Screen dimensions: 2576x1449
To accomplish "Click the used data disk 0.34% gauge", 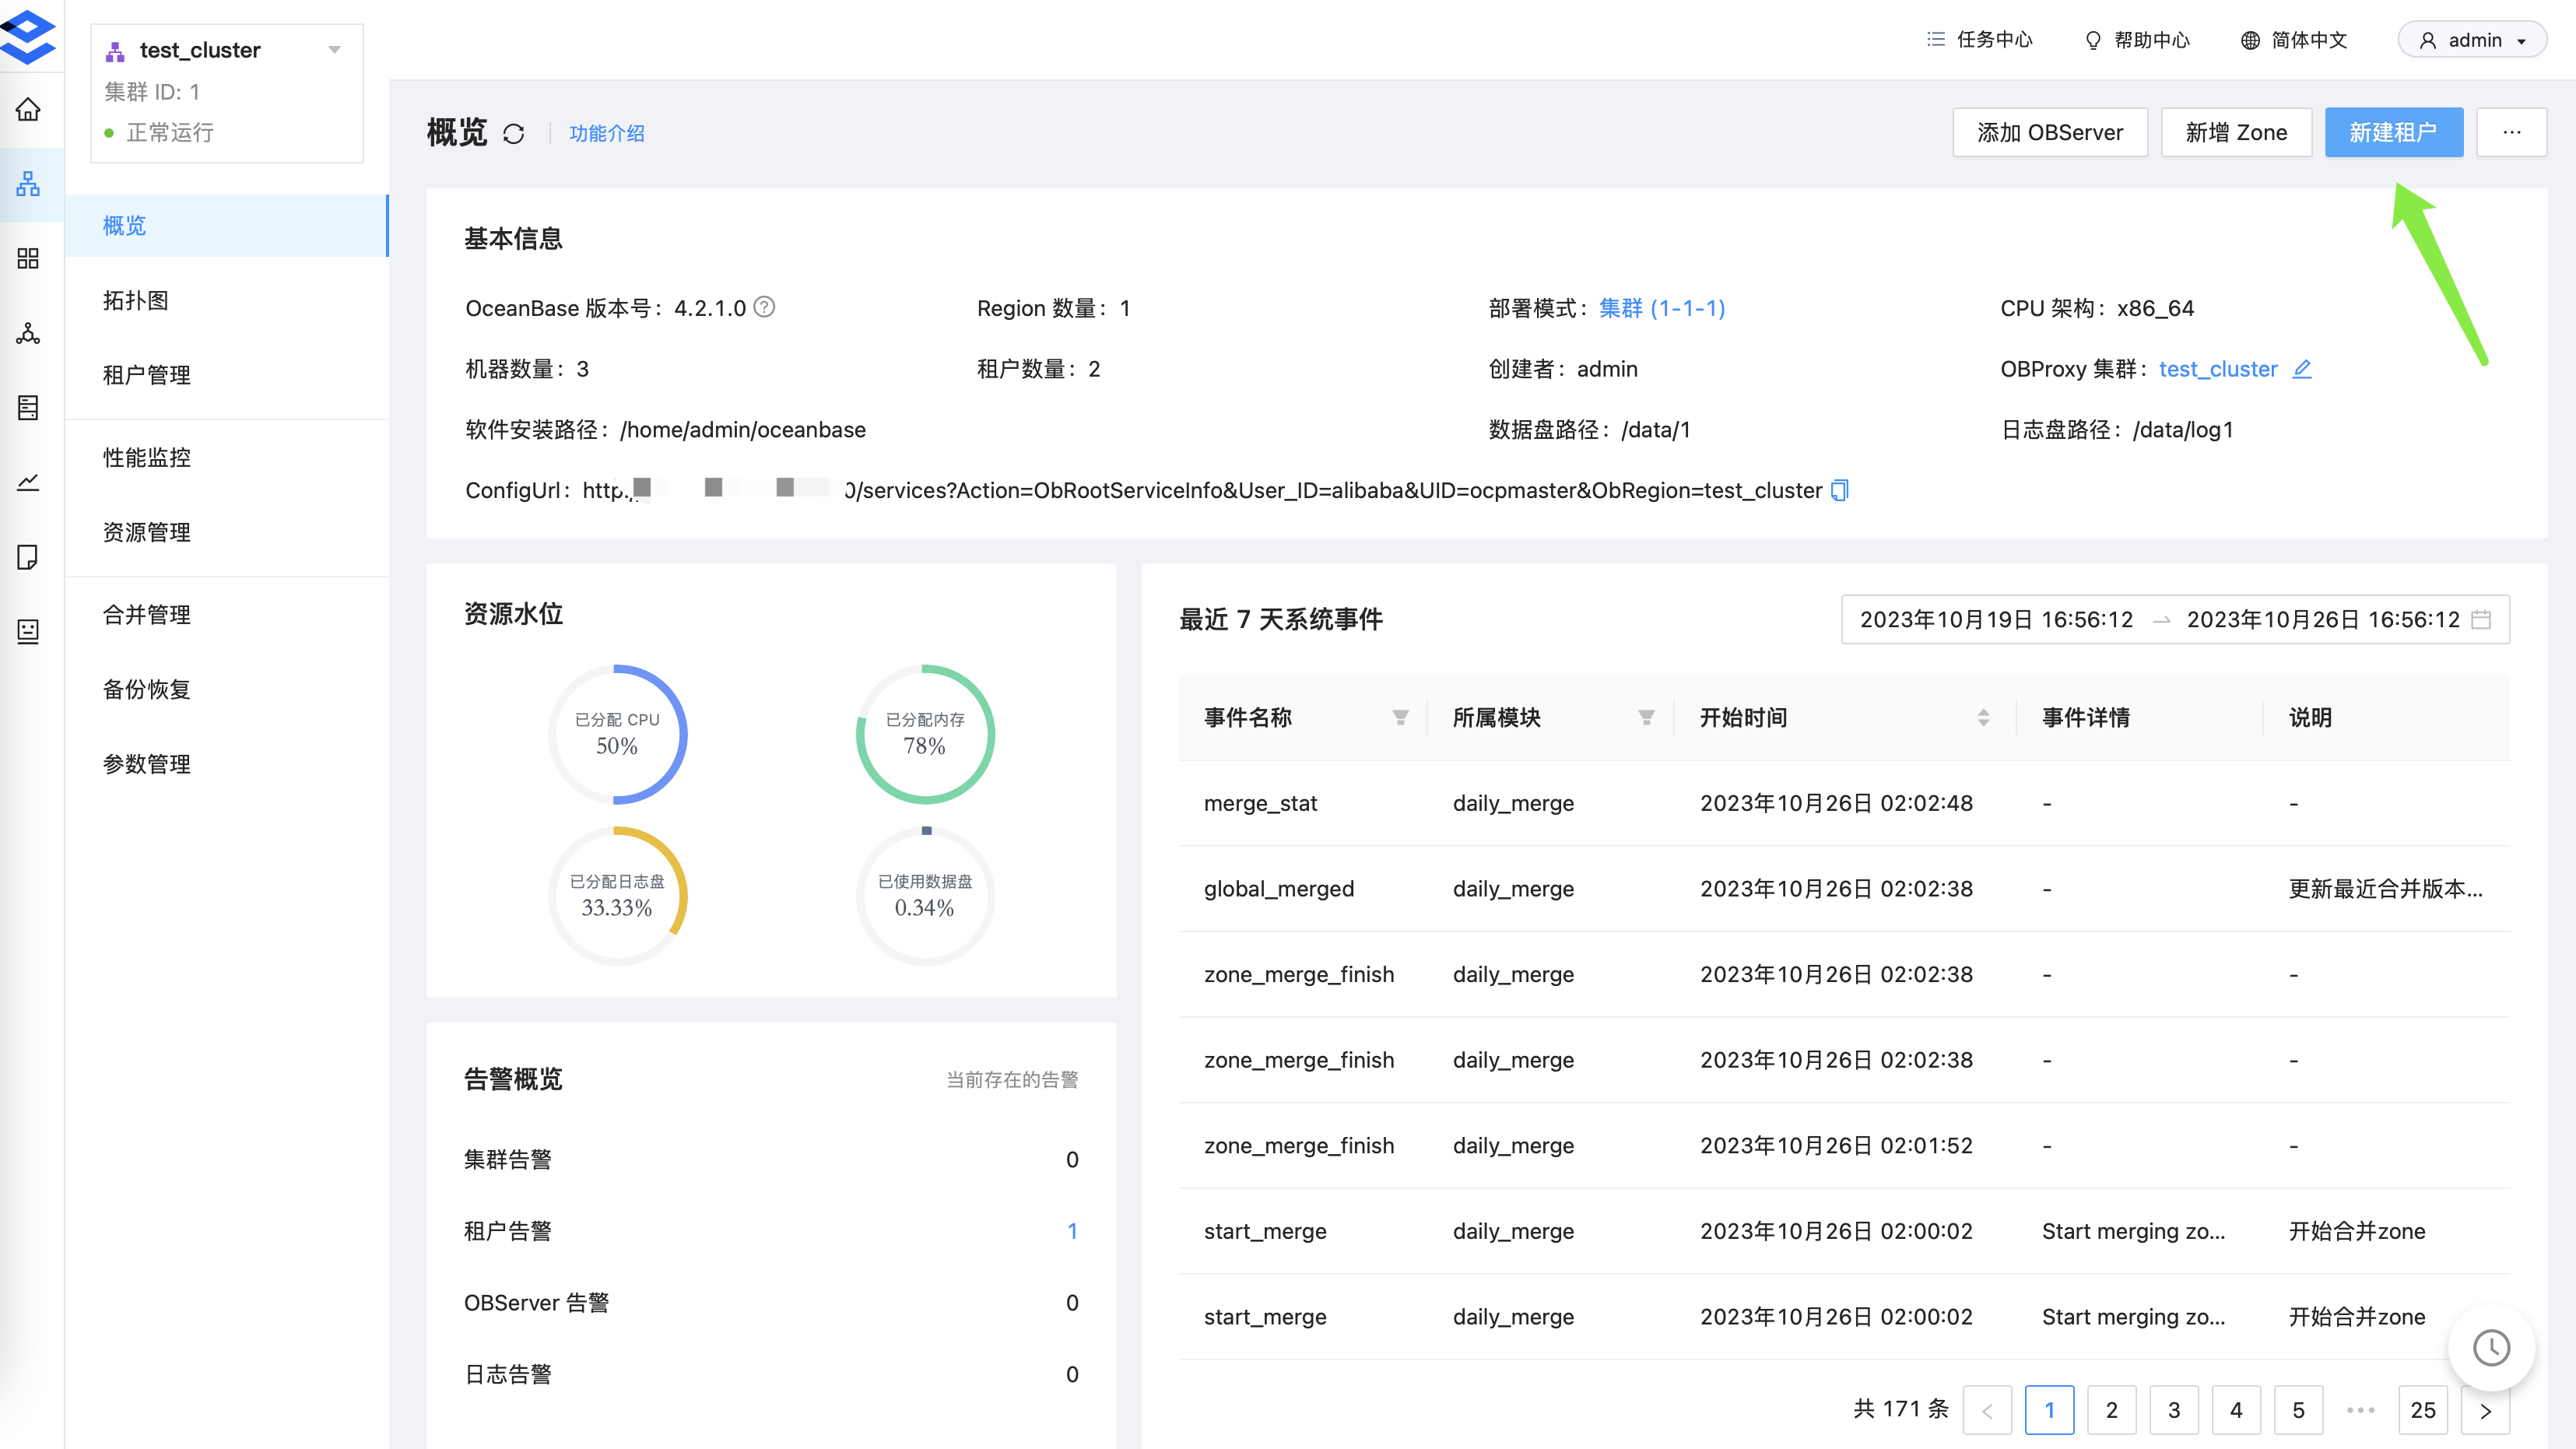I will tap(925, 896).
